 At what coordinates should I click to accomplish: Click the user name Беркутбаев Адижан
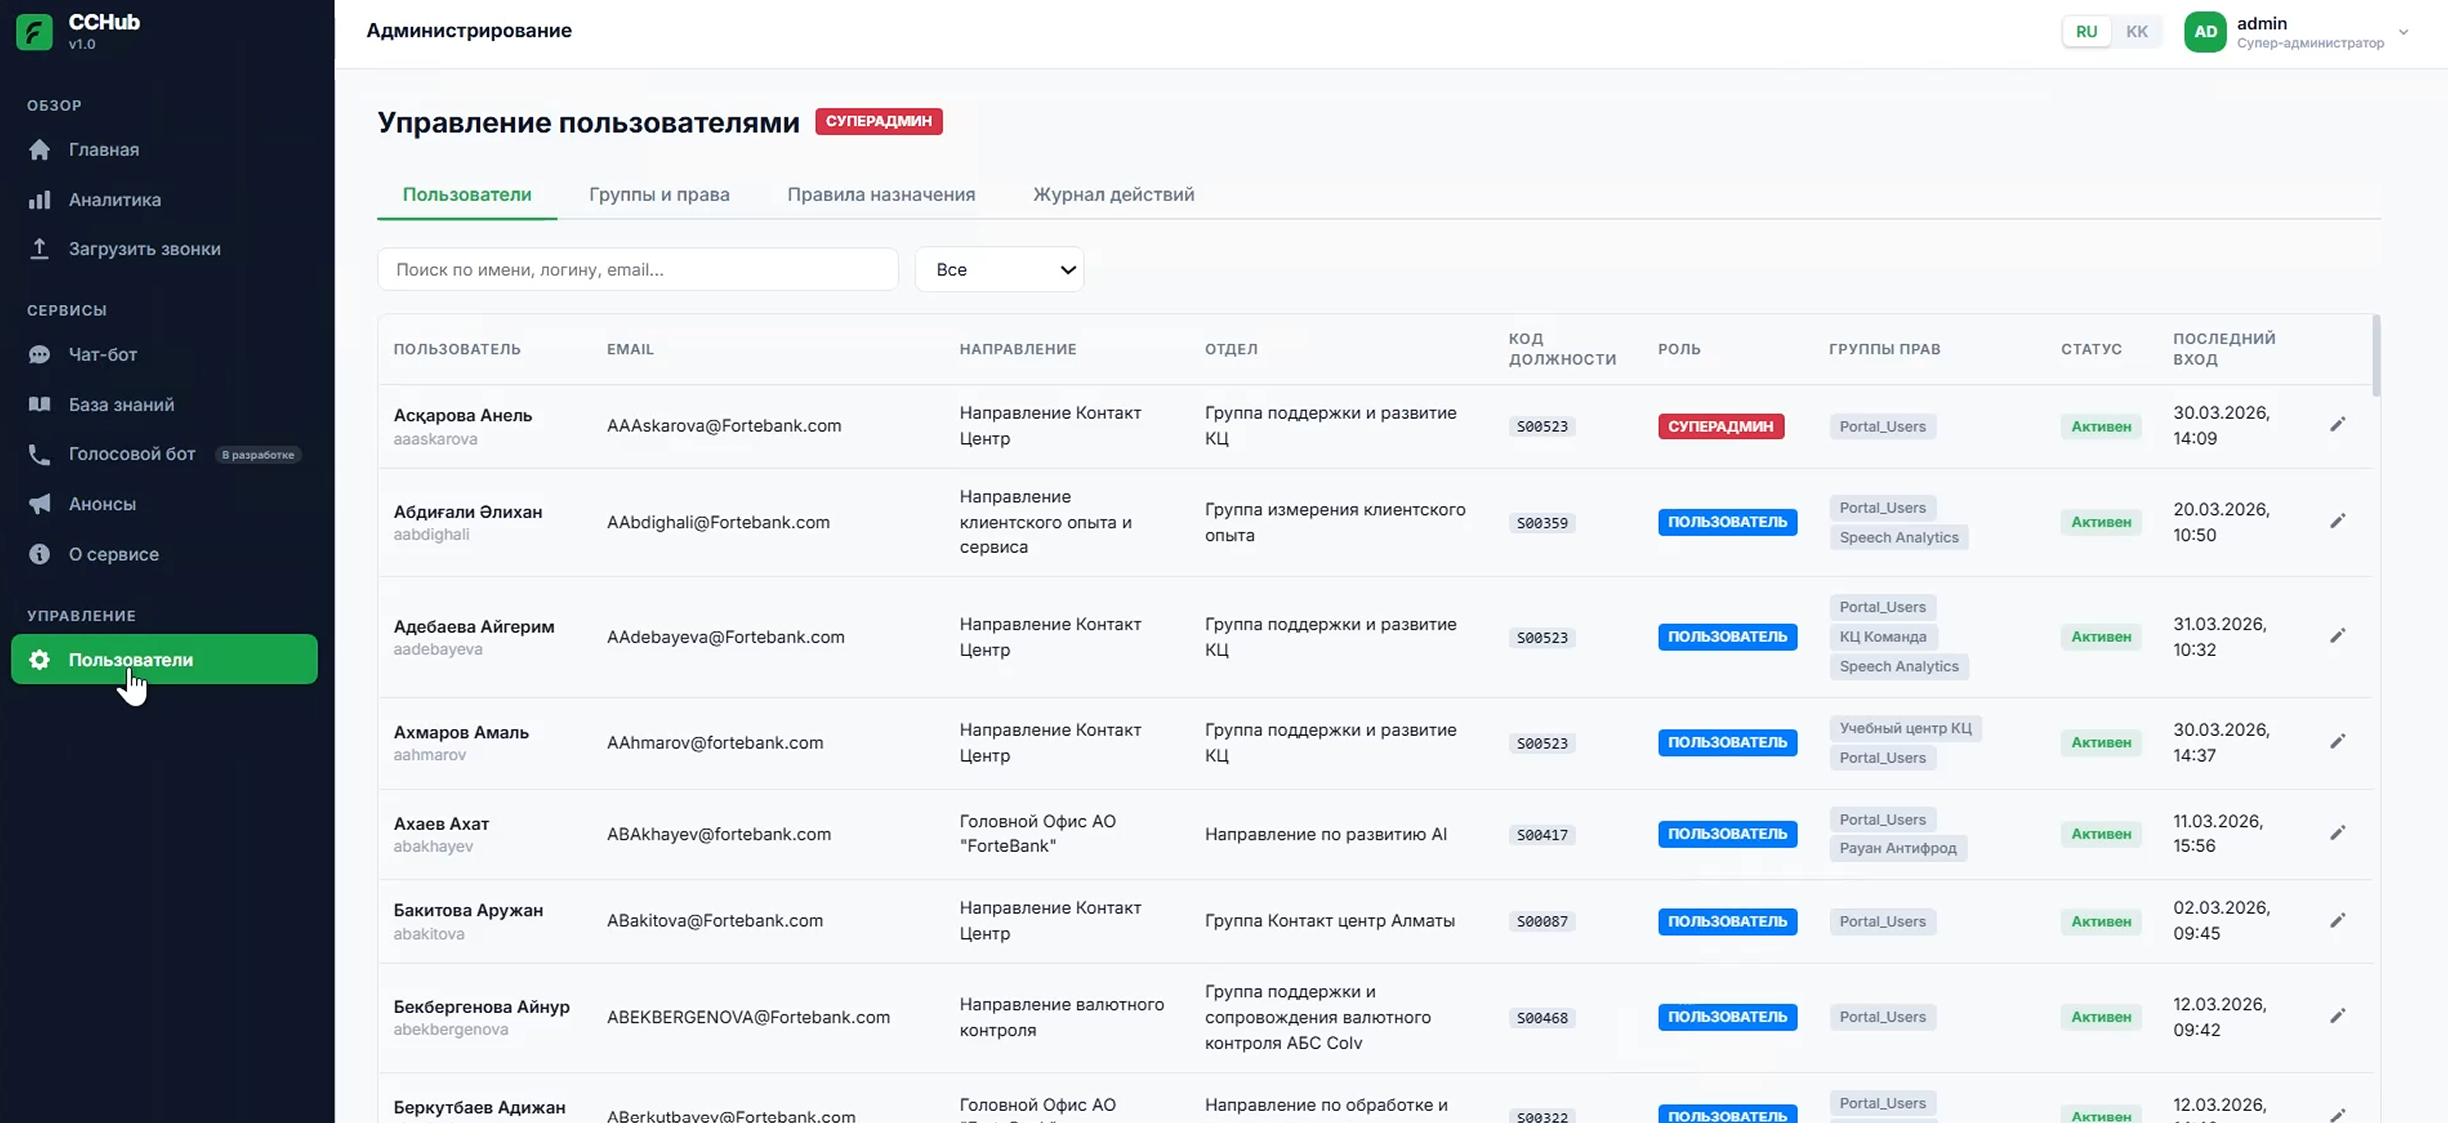(479, 1107)
